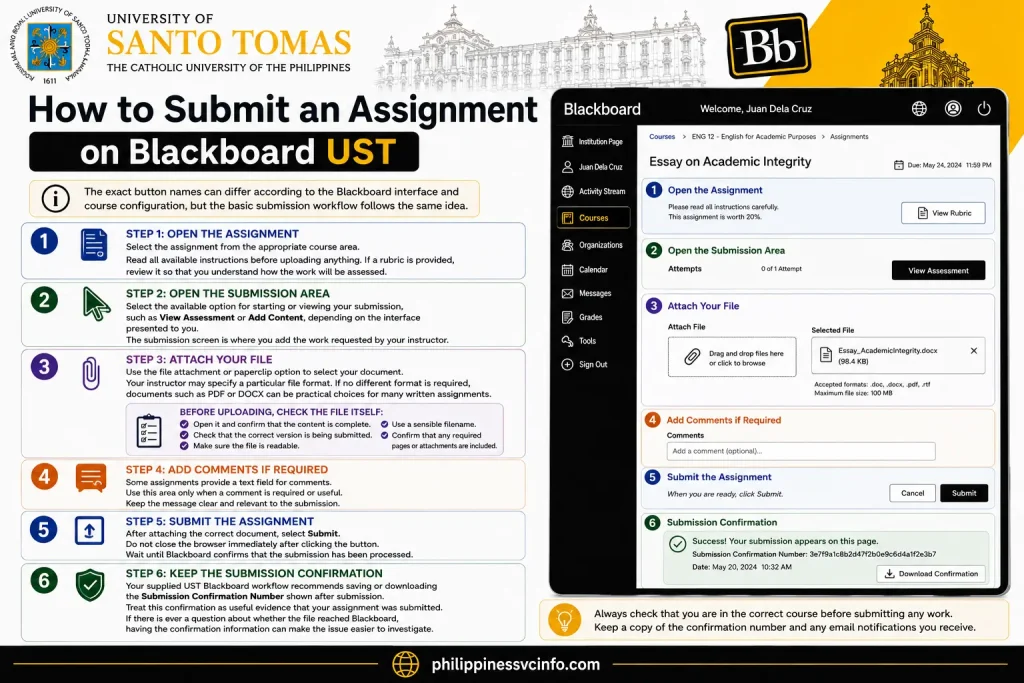Click the drag and drop file area
The image size is (1024, 683).
point(731,357)
